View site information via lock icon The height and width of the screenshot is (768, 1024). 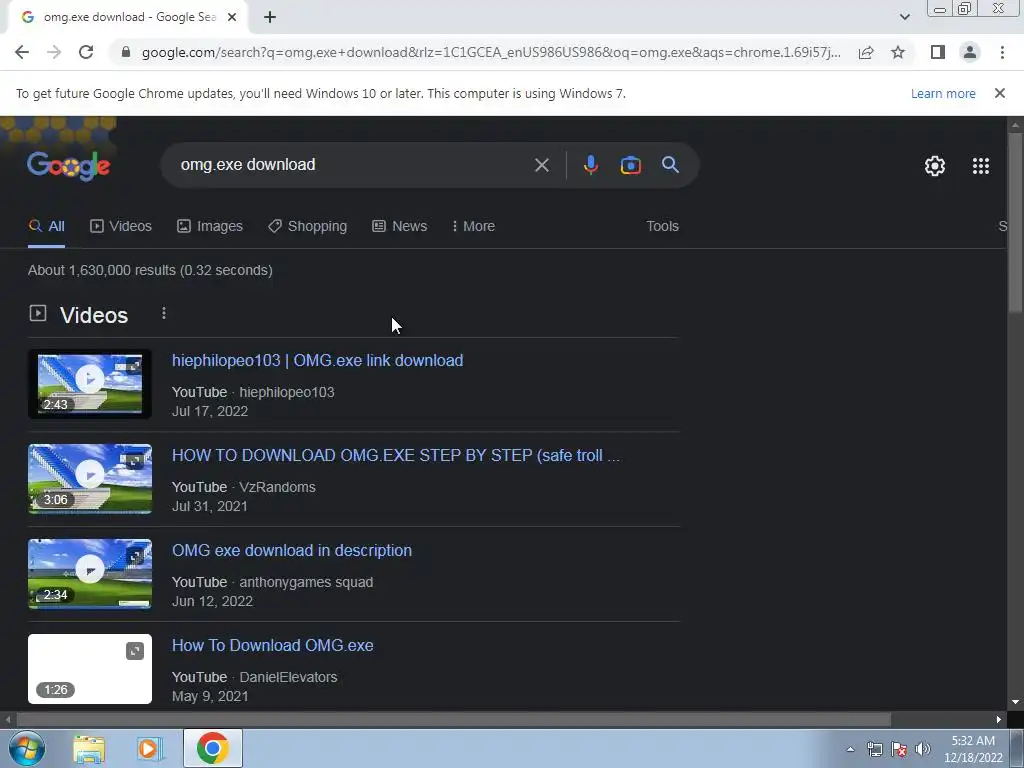[x=126, y=52]
